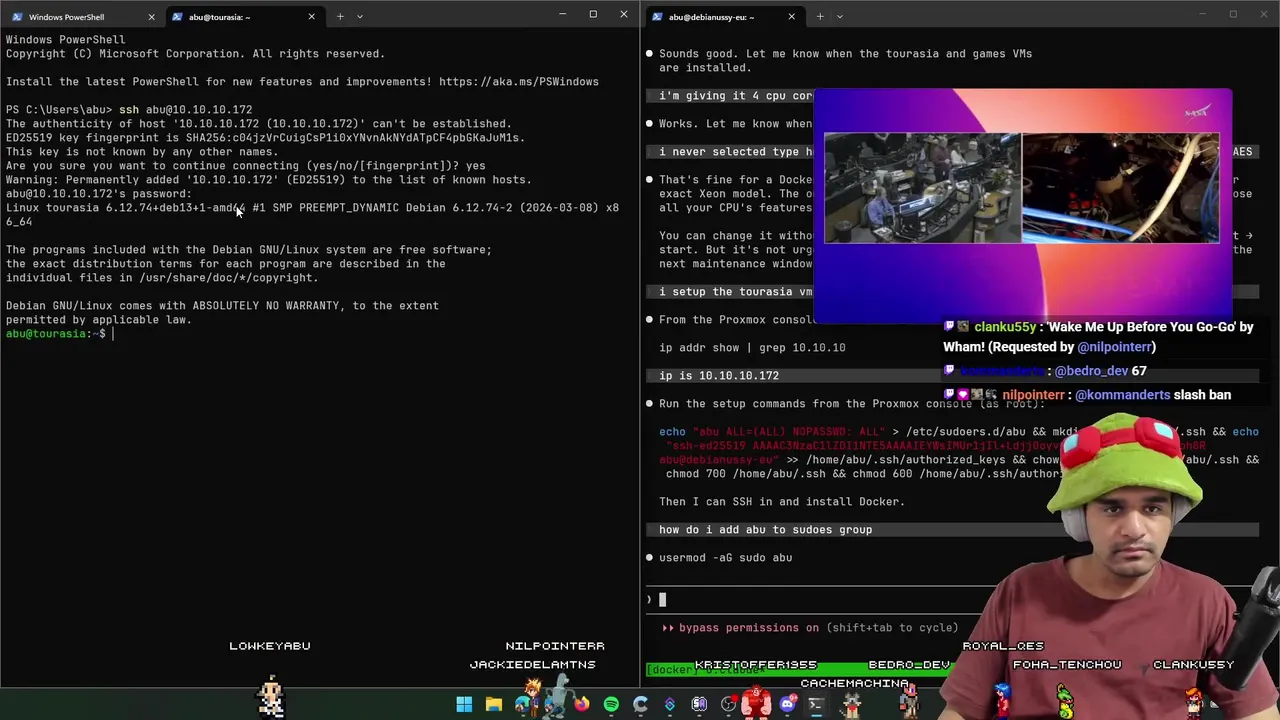Click the clanku55y chat username
The width and height of the screenshot is (1280, 720).
1005,327
